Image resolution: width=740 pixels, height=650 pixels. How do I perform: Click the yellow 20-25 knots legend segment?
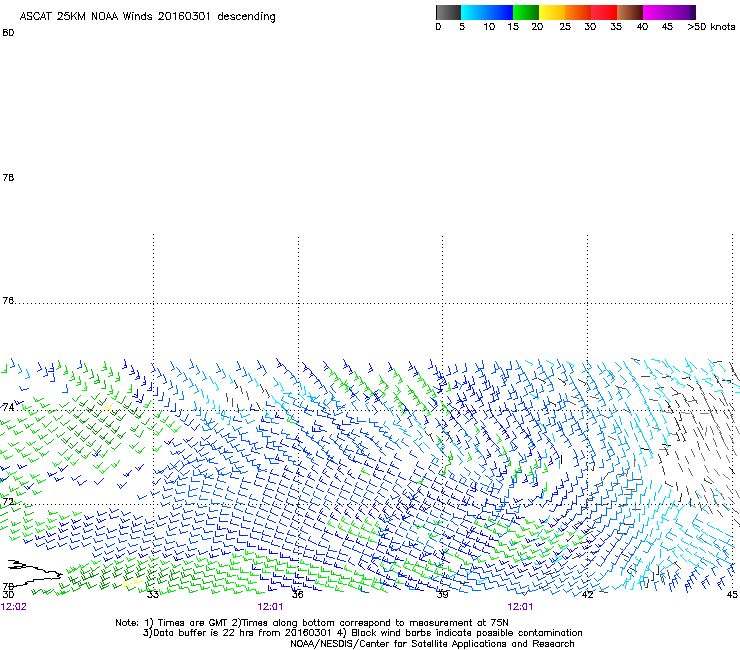(x=552, y=12)
